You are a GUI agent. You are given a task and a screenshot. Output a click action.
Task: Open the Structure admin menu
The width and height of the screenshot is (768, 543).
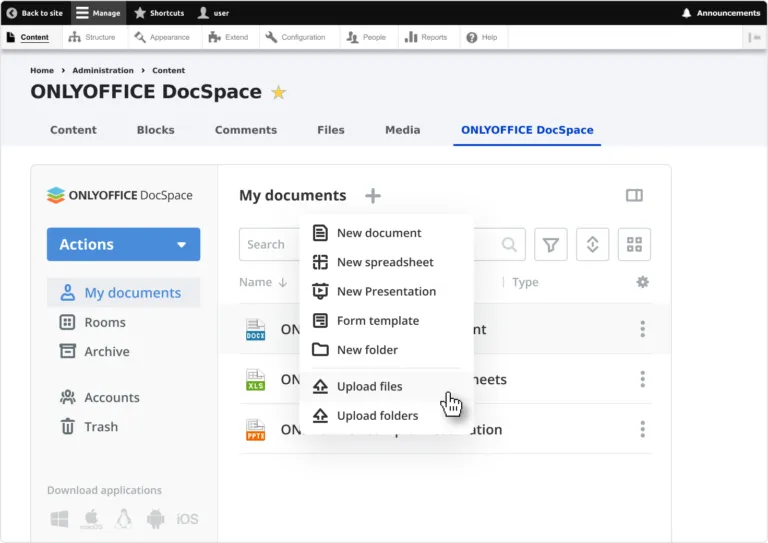tap(92, 37)
